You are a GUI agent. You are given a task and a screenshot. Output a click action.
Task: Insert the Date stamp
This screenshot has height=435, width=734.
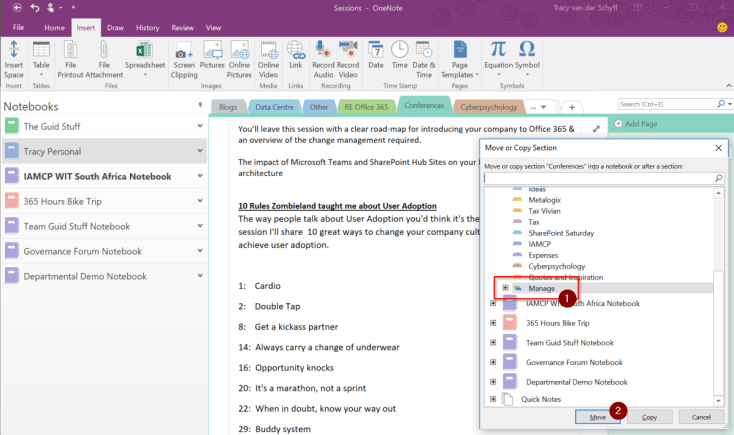coord(376,58)
